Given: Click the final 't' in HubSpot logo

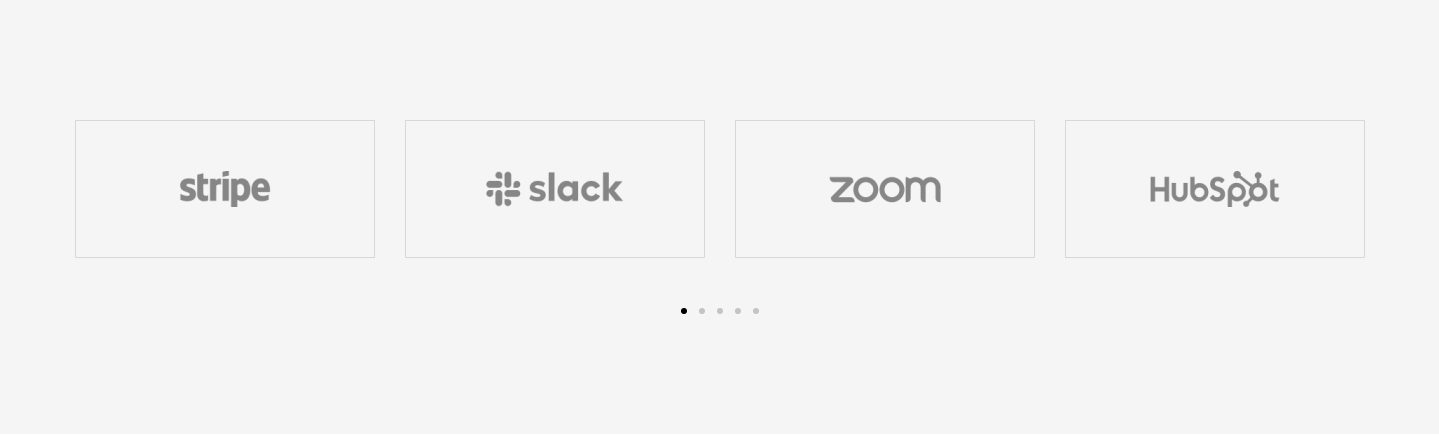Looking at the screenshot, I should coord(1273,189).
